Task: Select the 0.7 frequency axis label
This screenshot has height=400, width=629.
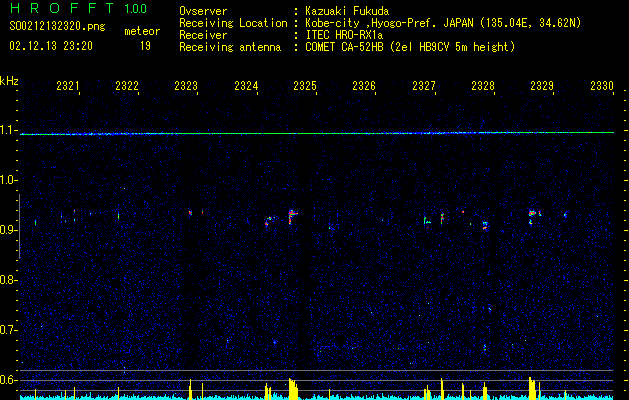Action: click(x=9, y=330)
